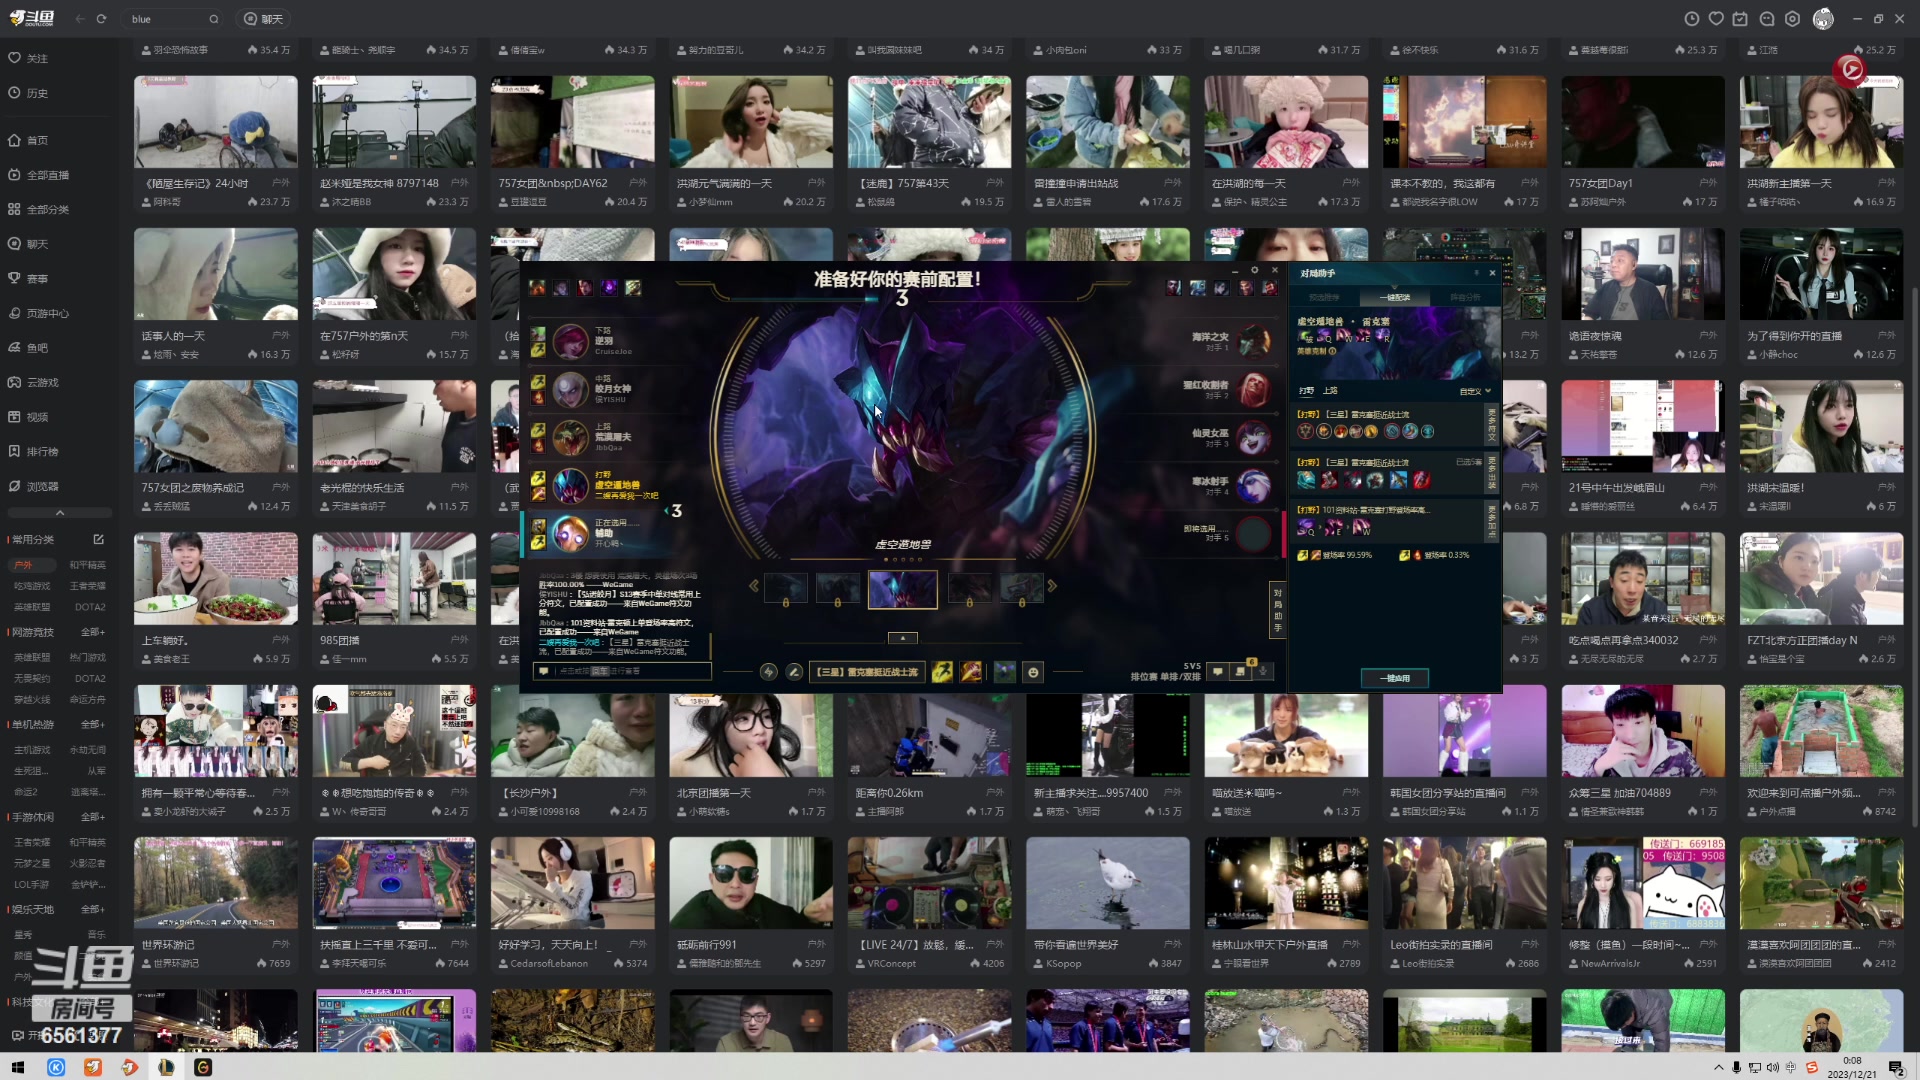Open the lightning quick-rune icon

pos(768,672)
